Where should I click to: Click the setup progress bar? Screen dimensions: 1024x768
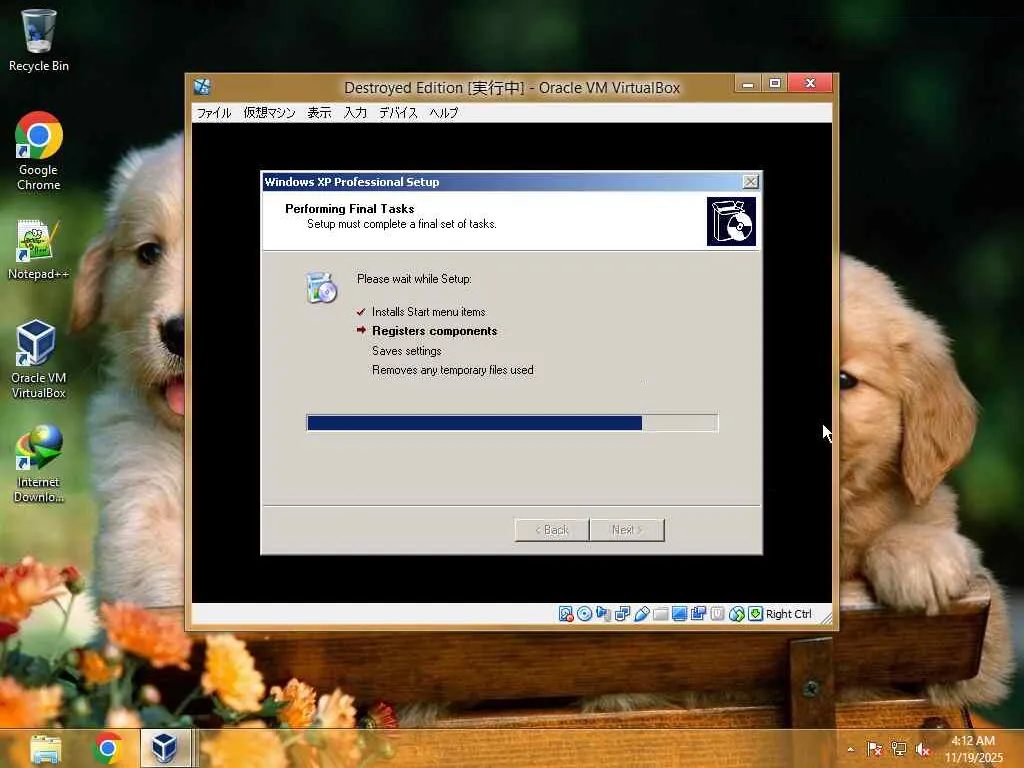tap(512, 423)
